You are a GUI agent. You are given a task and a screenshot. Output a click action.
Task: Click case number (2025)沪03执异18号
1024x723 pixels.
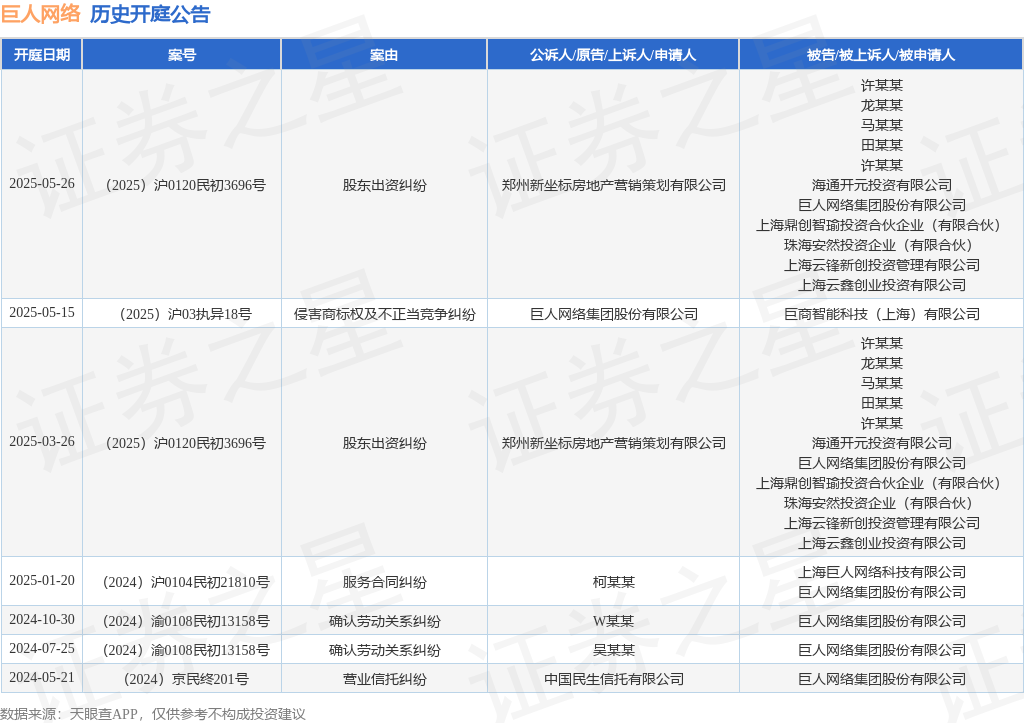[x=185, y=314]
